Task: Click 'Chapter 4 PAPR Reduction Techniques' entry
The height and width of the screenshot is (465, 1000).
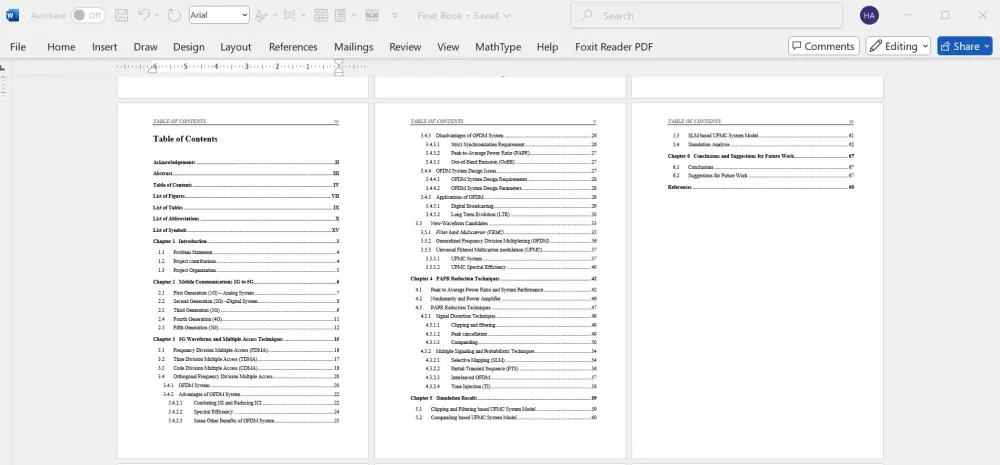Action: tap(503, 279)
